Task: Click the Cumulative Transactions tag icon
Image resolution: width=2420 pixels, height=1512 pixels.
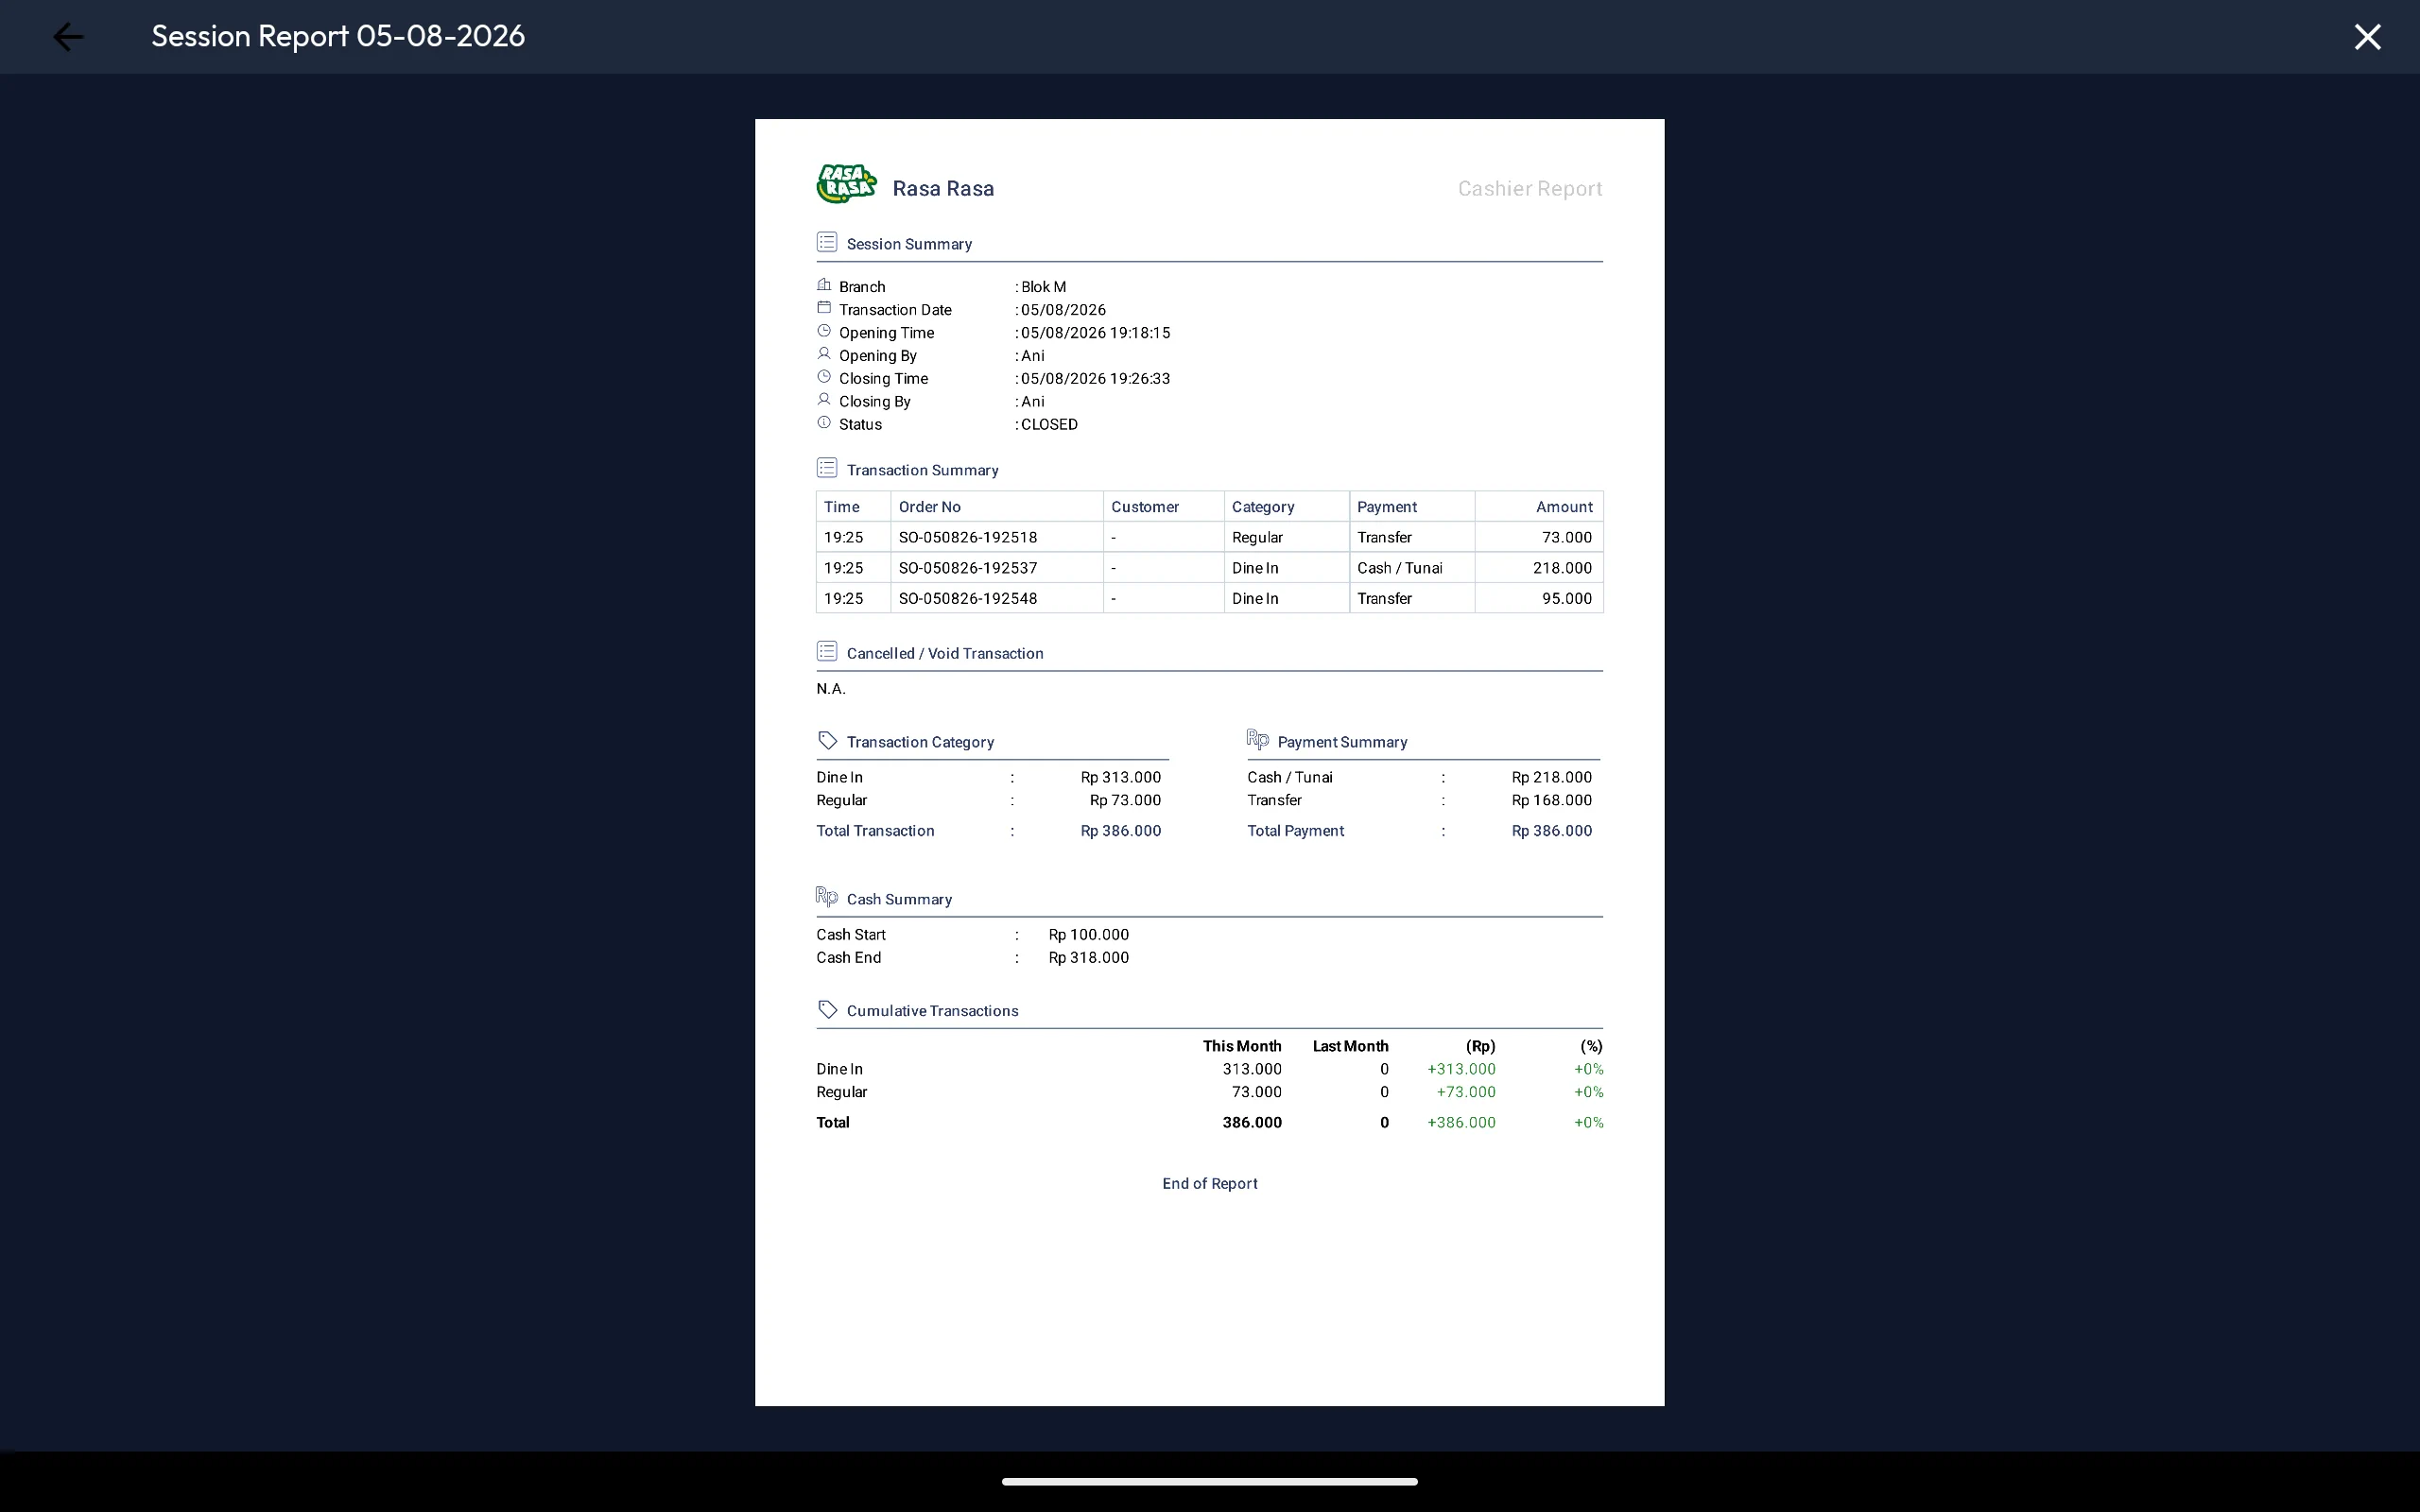Action: (827, 1009)
